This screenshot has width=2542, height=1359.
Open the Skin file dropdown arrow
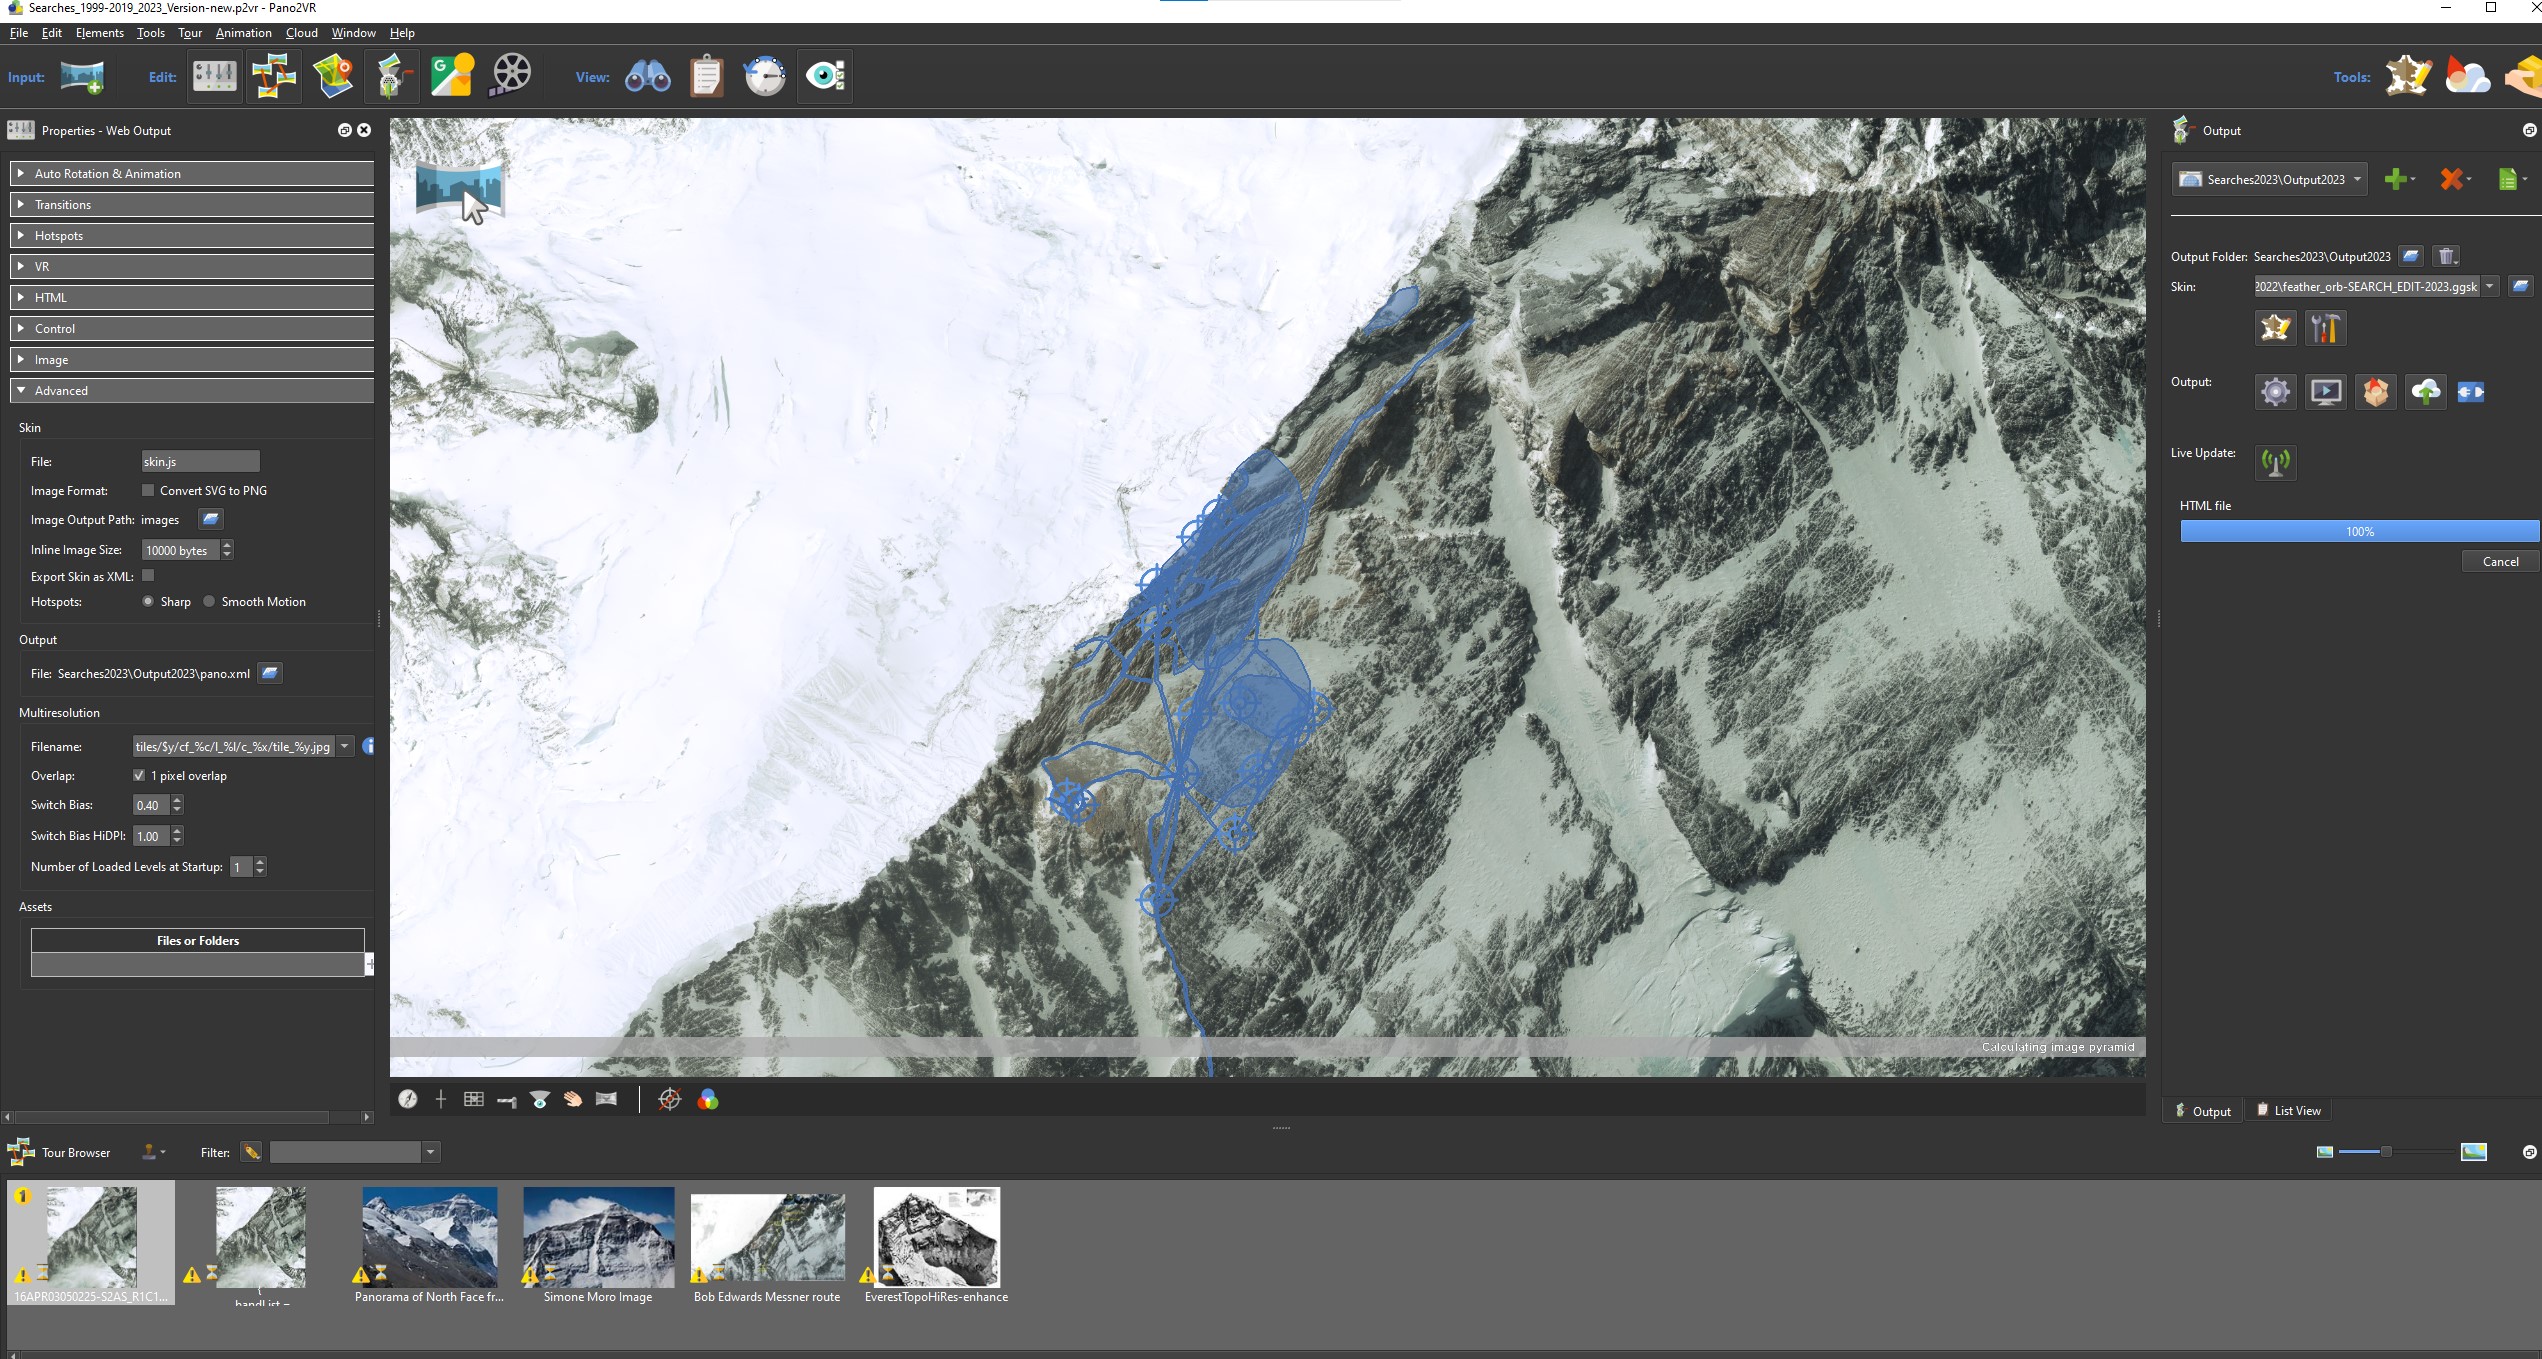click(2489, 286)
